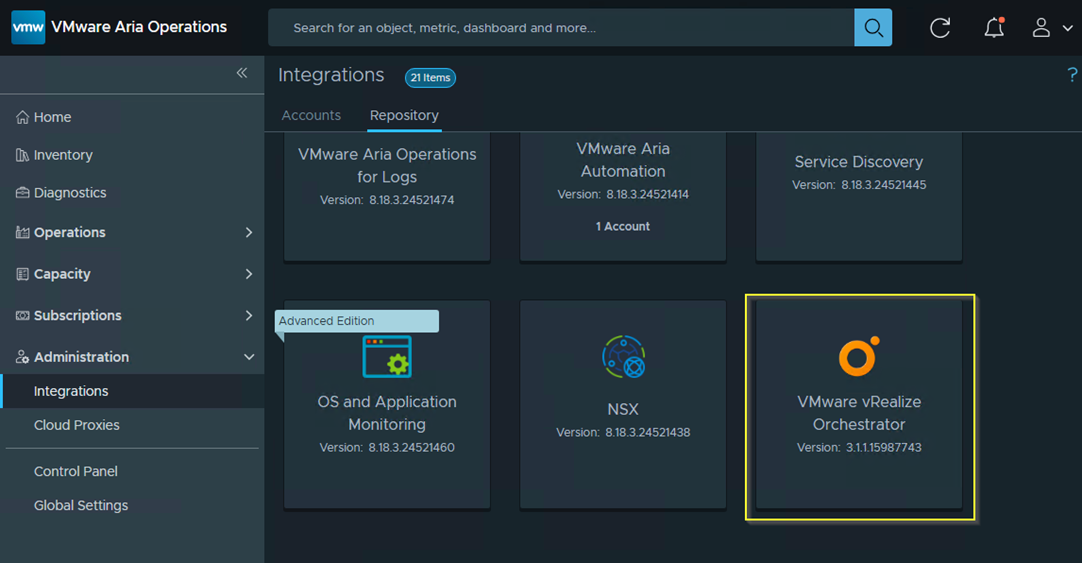The image size is (1082, 563).
Task: Click the VMware Aria Operations title
Action: coord(139,27)
